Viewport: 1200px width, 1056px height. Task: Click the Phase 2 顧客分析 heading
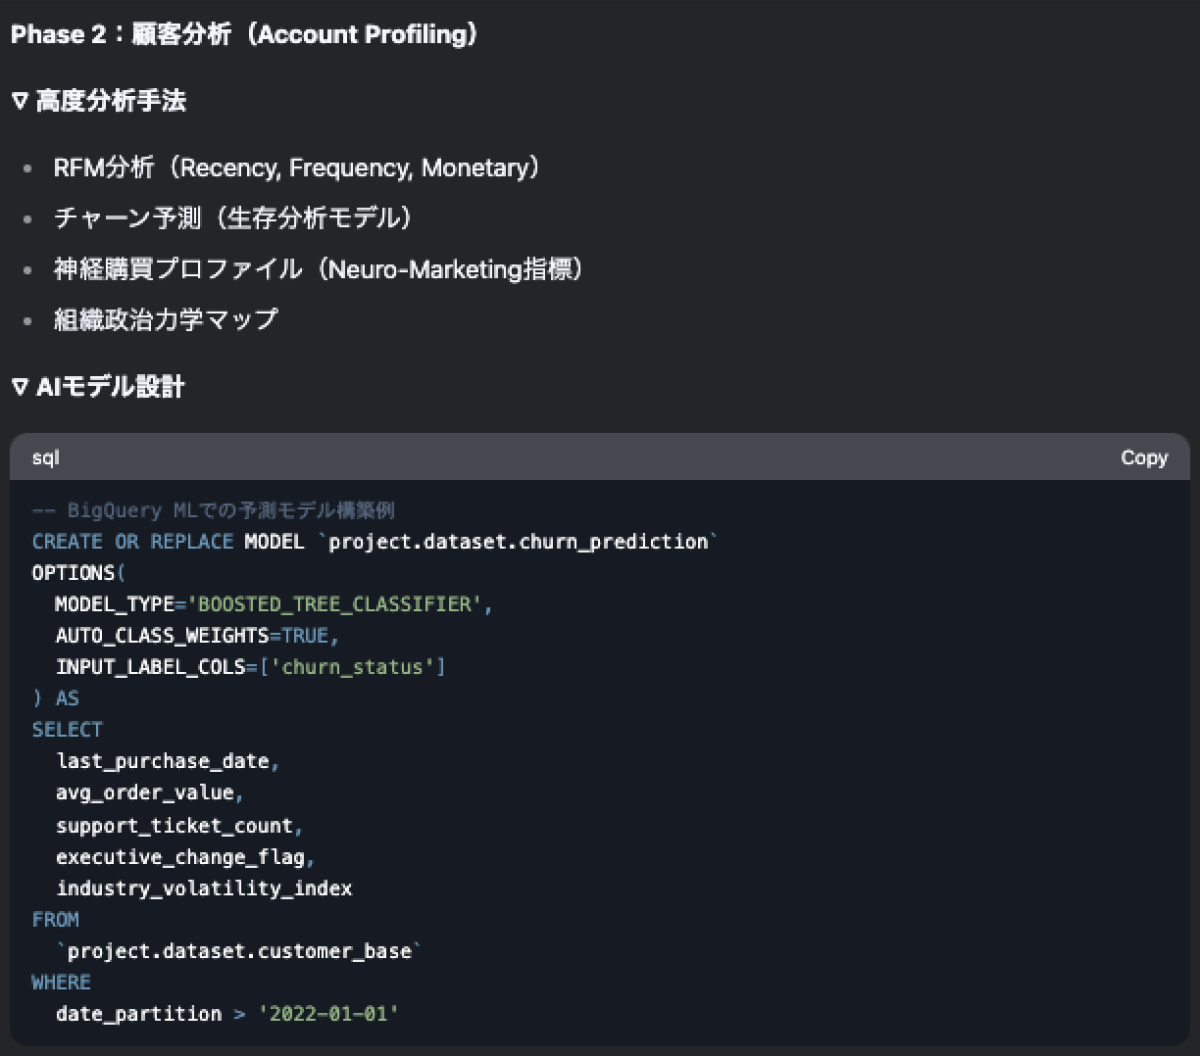tap(245, 34)
